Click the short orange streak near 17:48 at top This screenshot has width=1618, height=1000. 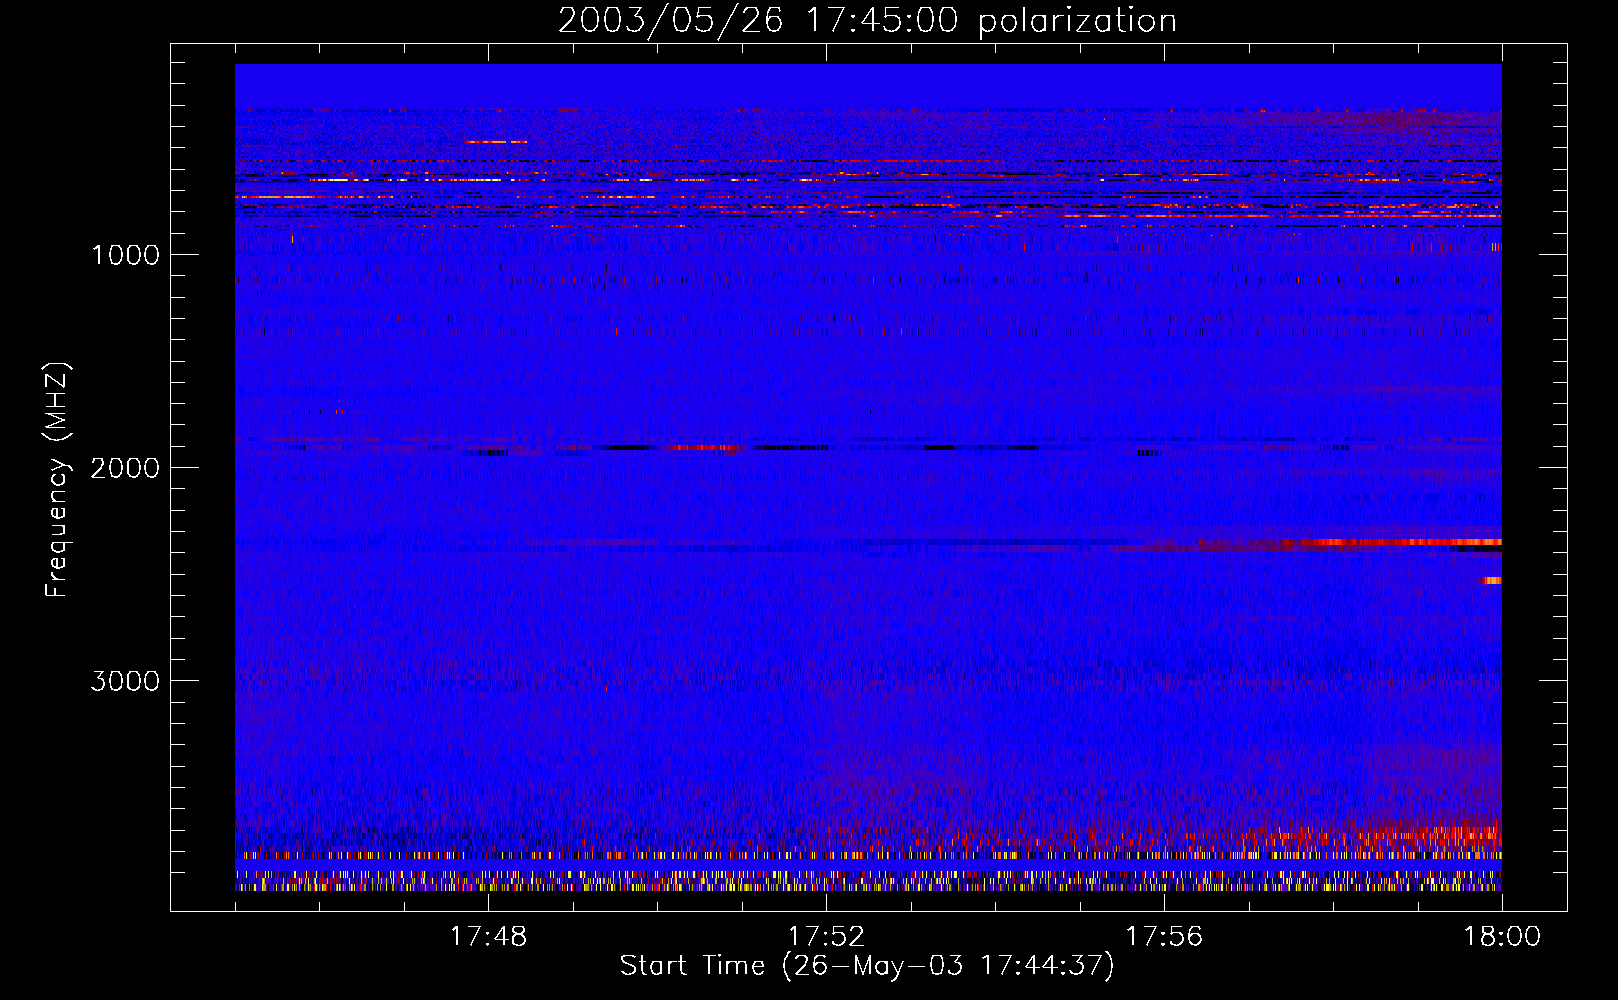[x=496, y=142]
